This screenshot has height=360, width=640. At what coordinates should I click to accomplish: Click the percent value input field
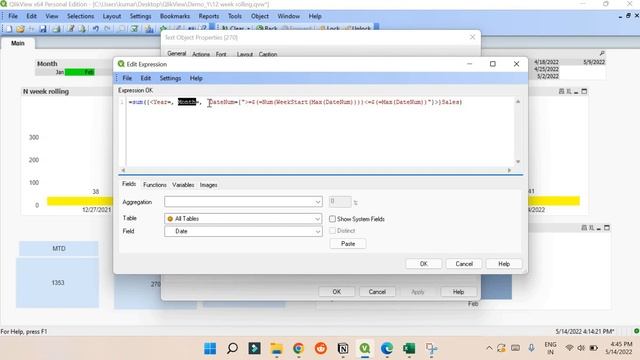pyautogui.click(x=340, y=202)
